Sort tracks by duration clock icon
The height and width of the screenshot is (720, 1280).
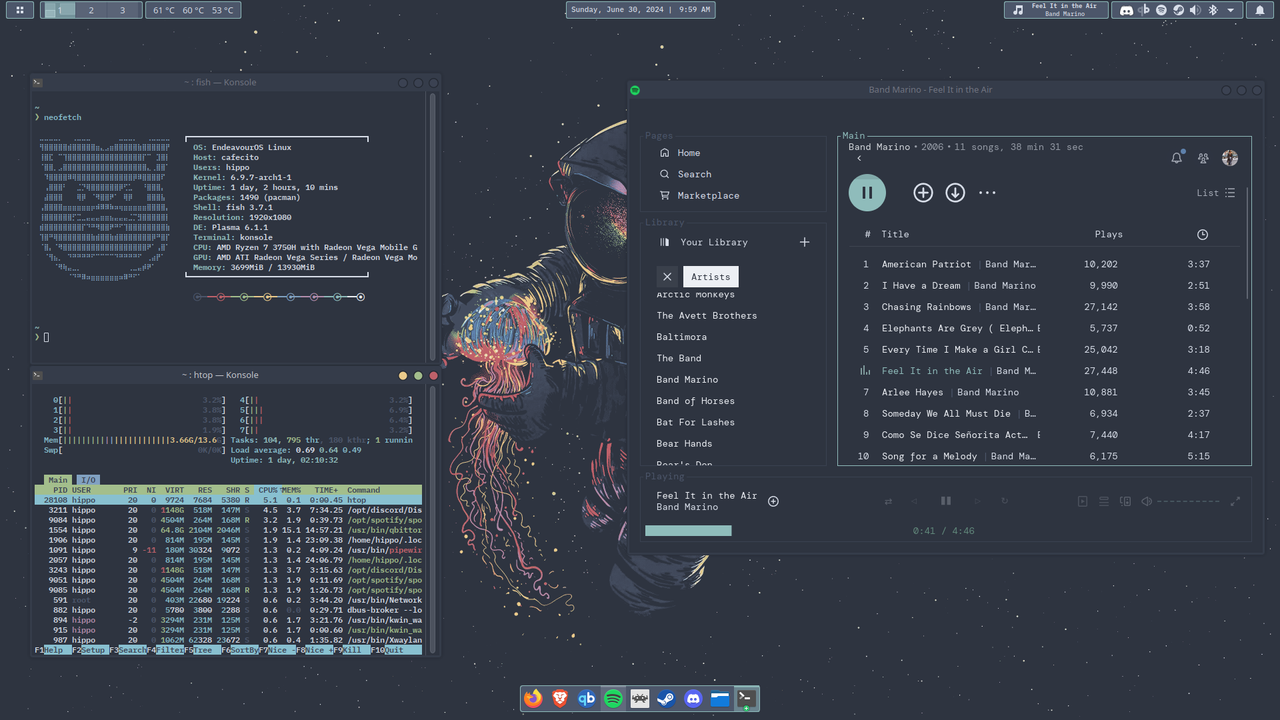click(1202, 234)
